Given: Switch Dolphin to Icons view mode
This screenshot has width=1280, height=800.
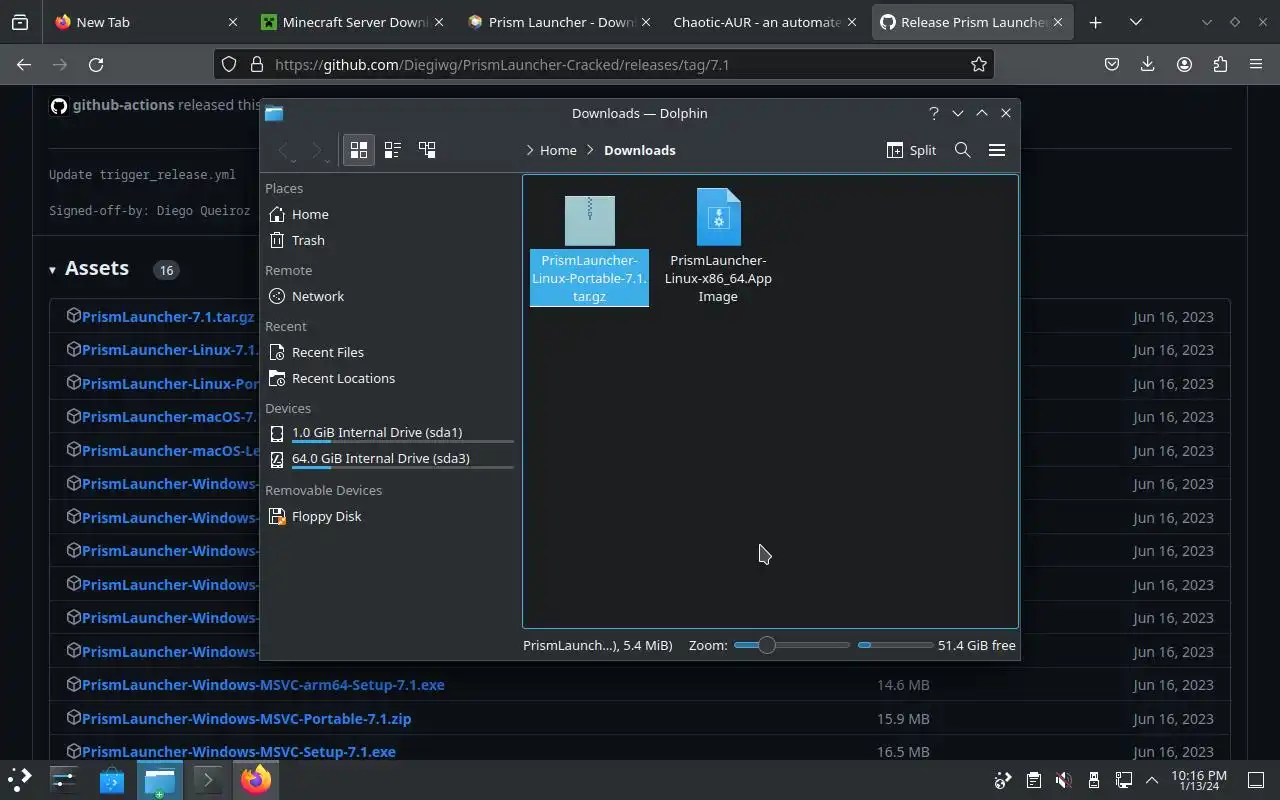Looking at the screenshot, I should [x=359, y=150].
